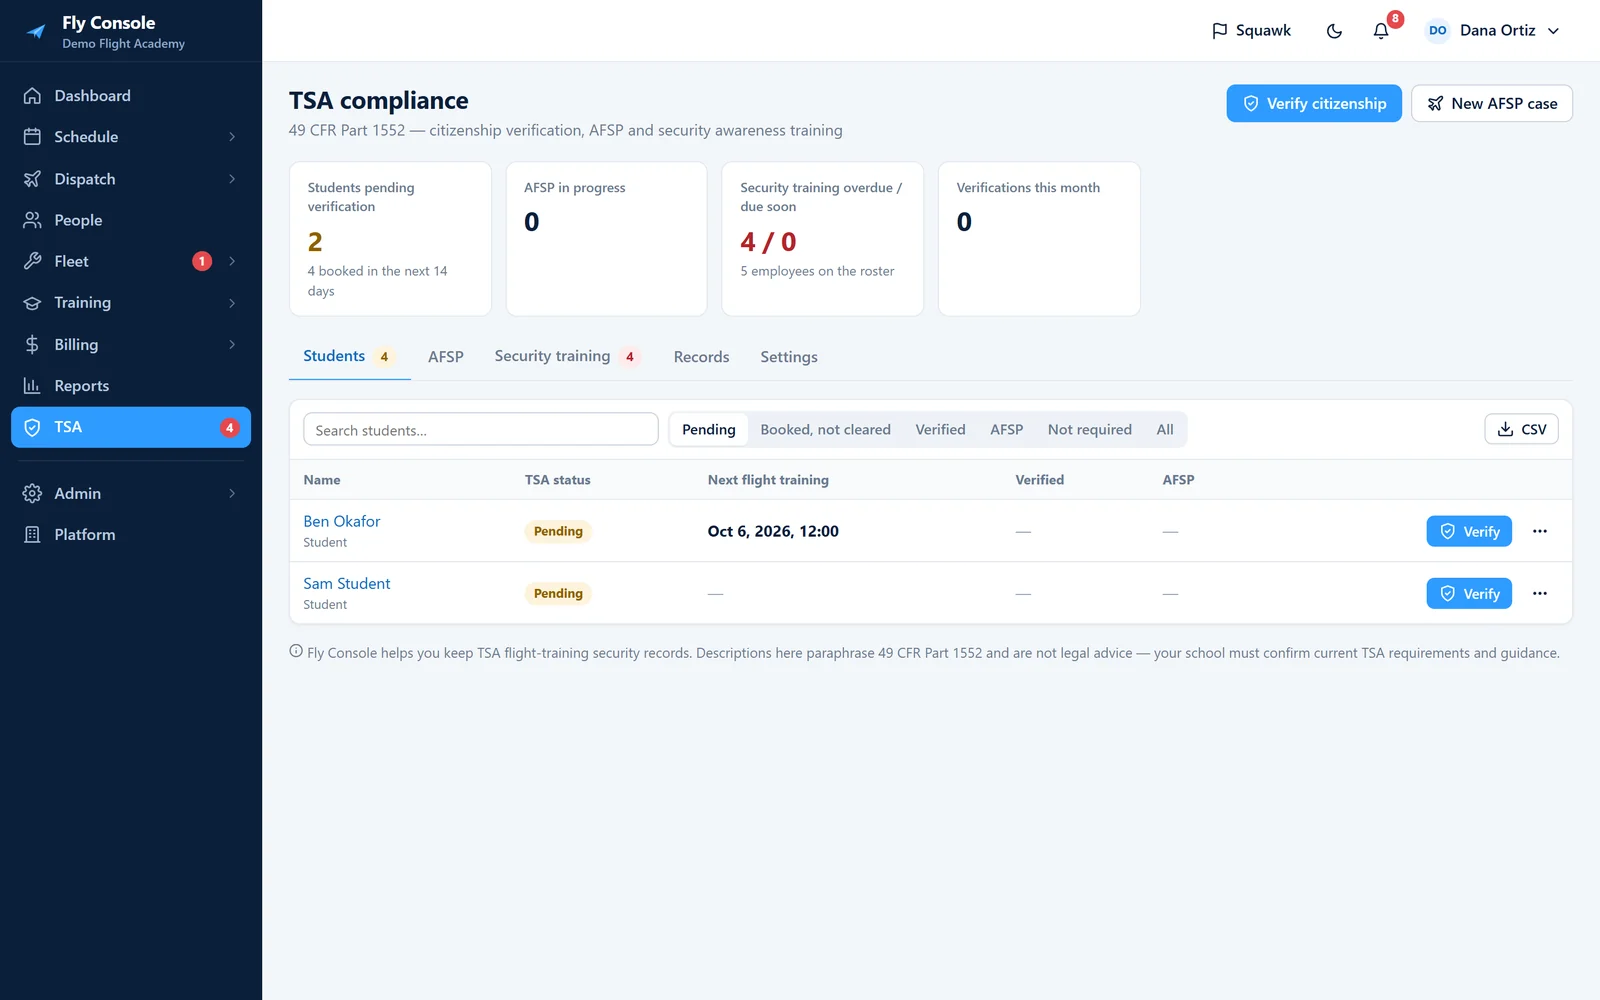
Task: Switch to the AFSP tab
Action: (x=446, y=357)
